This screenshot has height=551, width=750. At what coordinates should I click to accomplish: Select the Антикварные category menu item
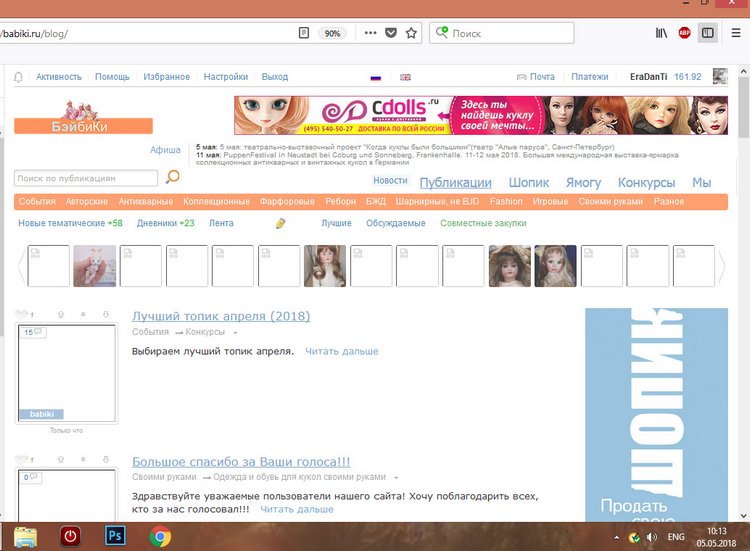(145, 202)
